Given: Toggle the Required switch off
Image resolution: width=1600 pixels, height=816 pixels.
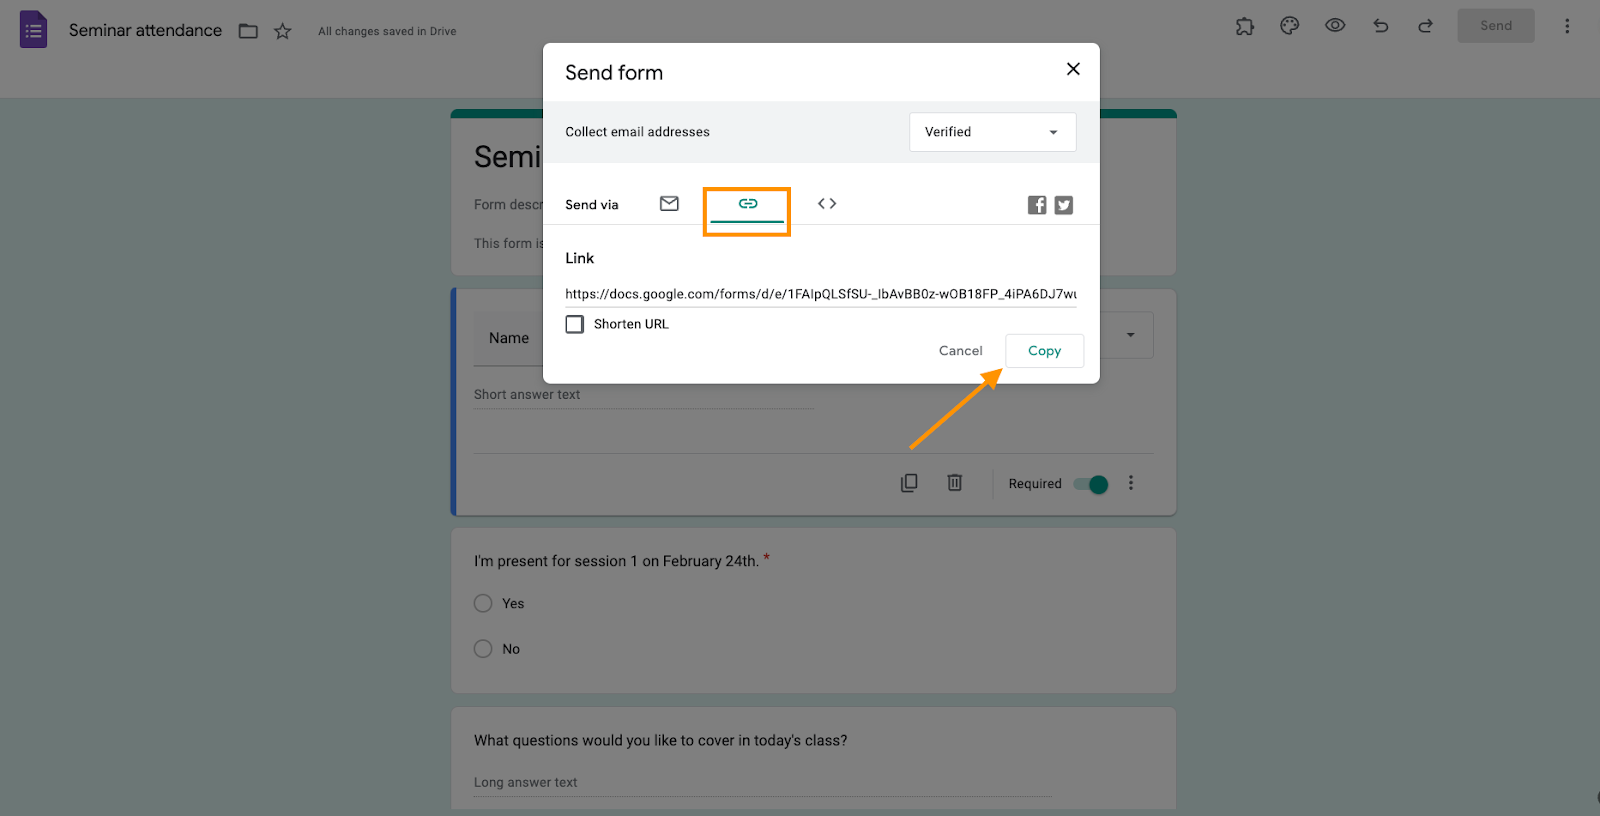Looking at the screenshot, I should tap(1091, 484).
